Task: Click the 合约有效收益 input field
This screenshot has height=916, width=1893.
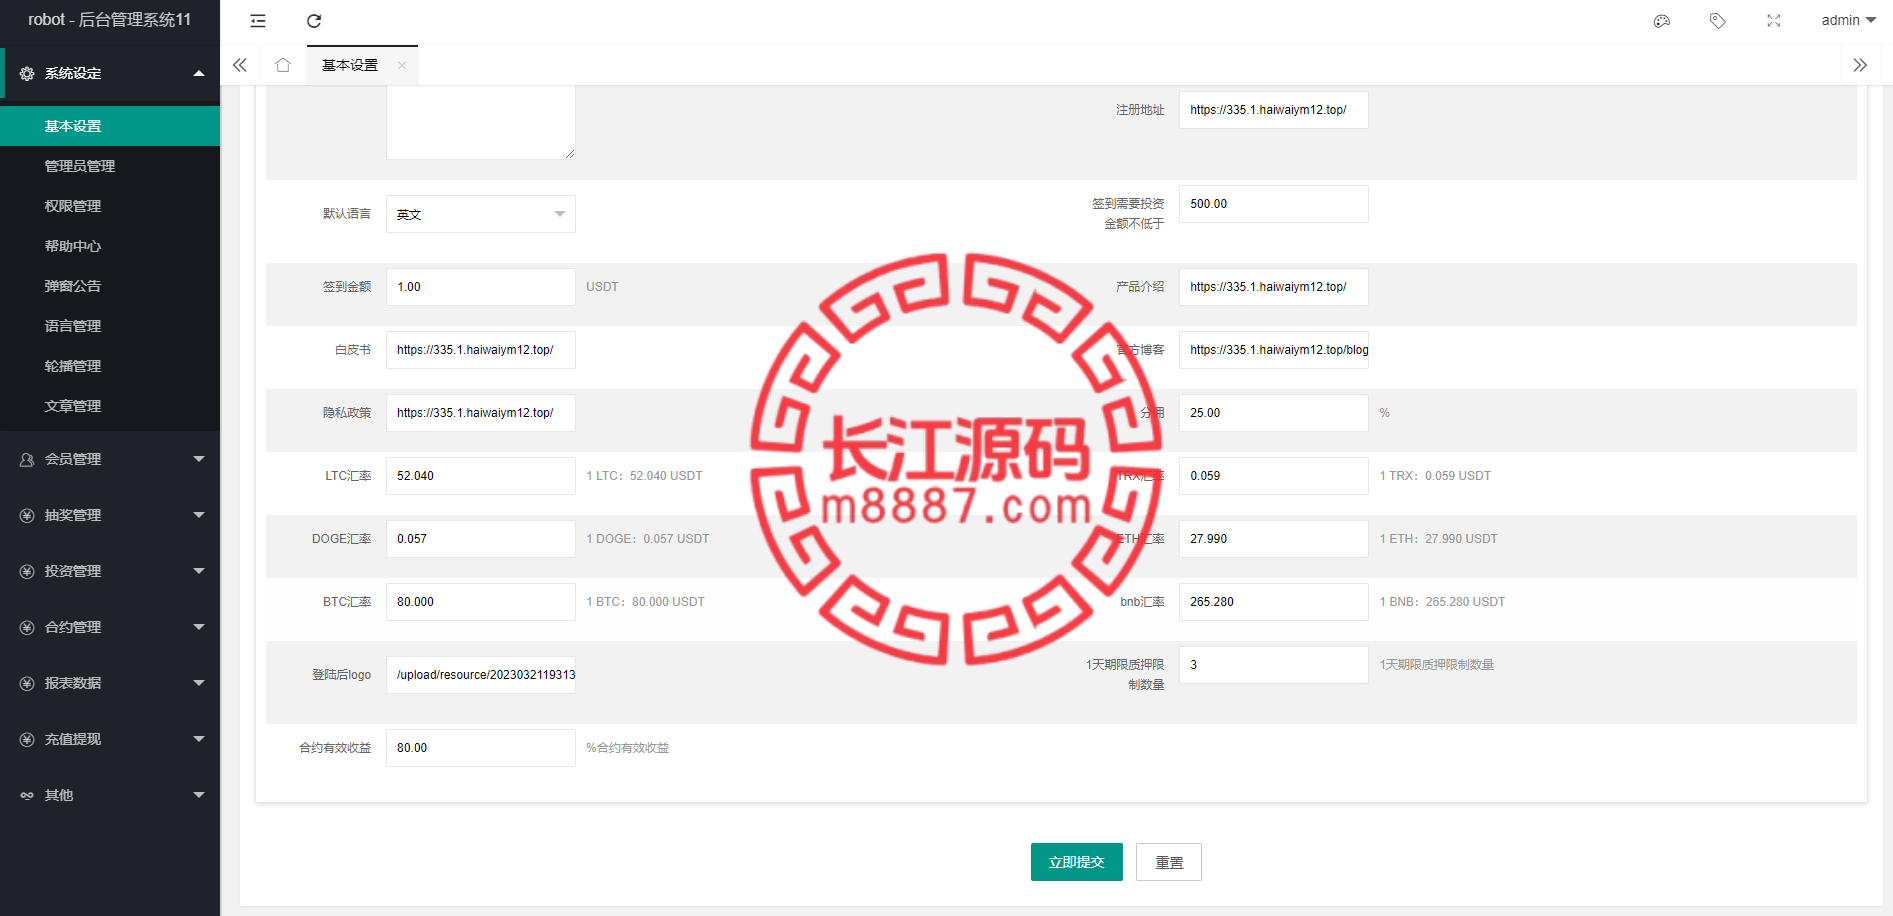Action: pyautogui.click(x=481, y=748)
